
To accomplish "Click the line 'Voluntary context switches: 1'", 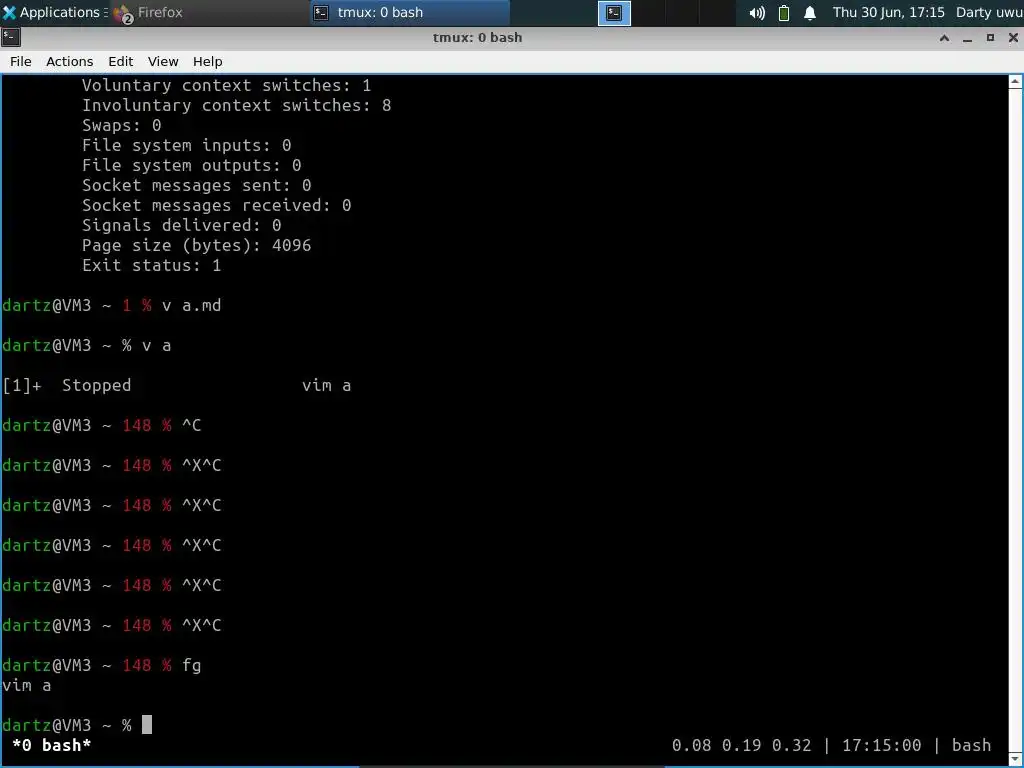I will (227, 86).
